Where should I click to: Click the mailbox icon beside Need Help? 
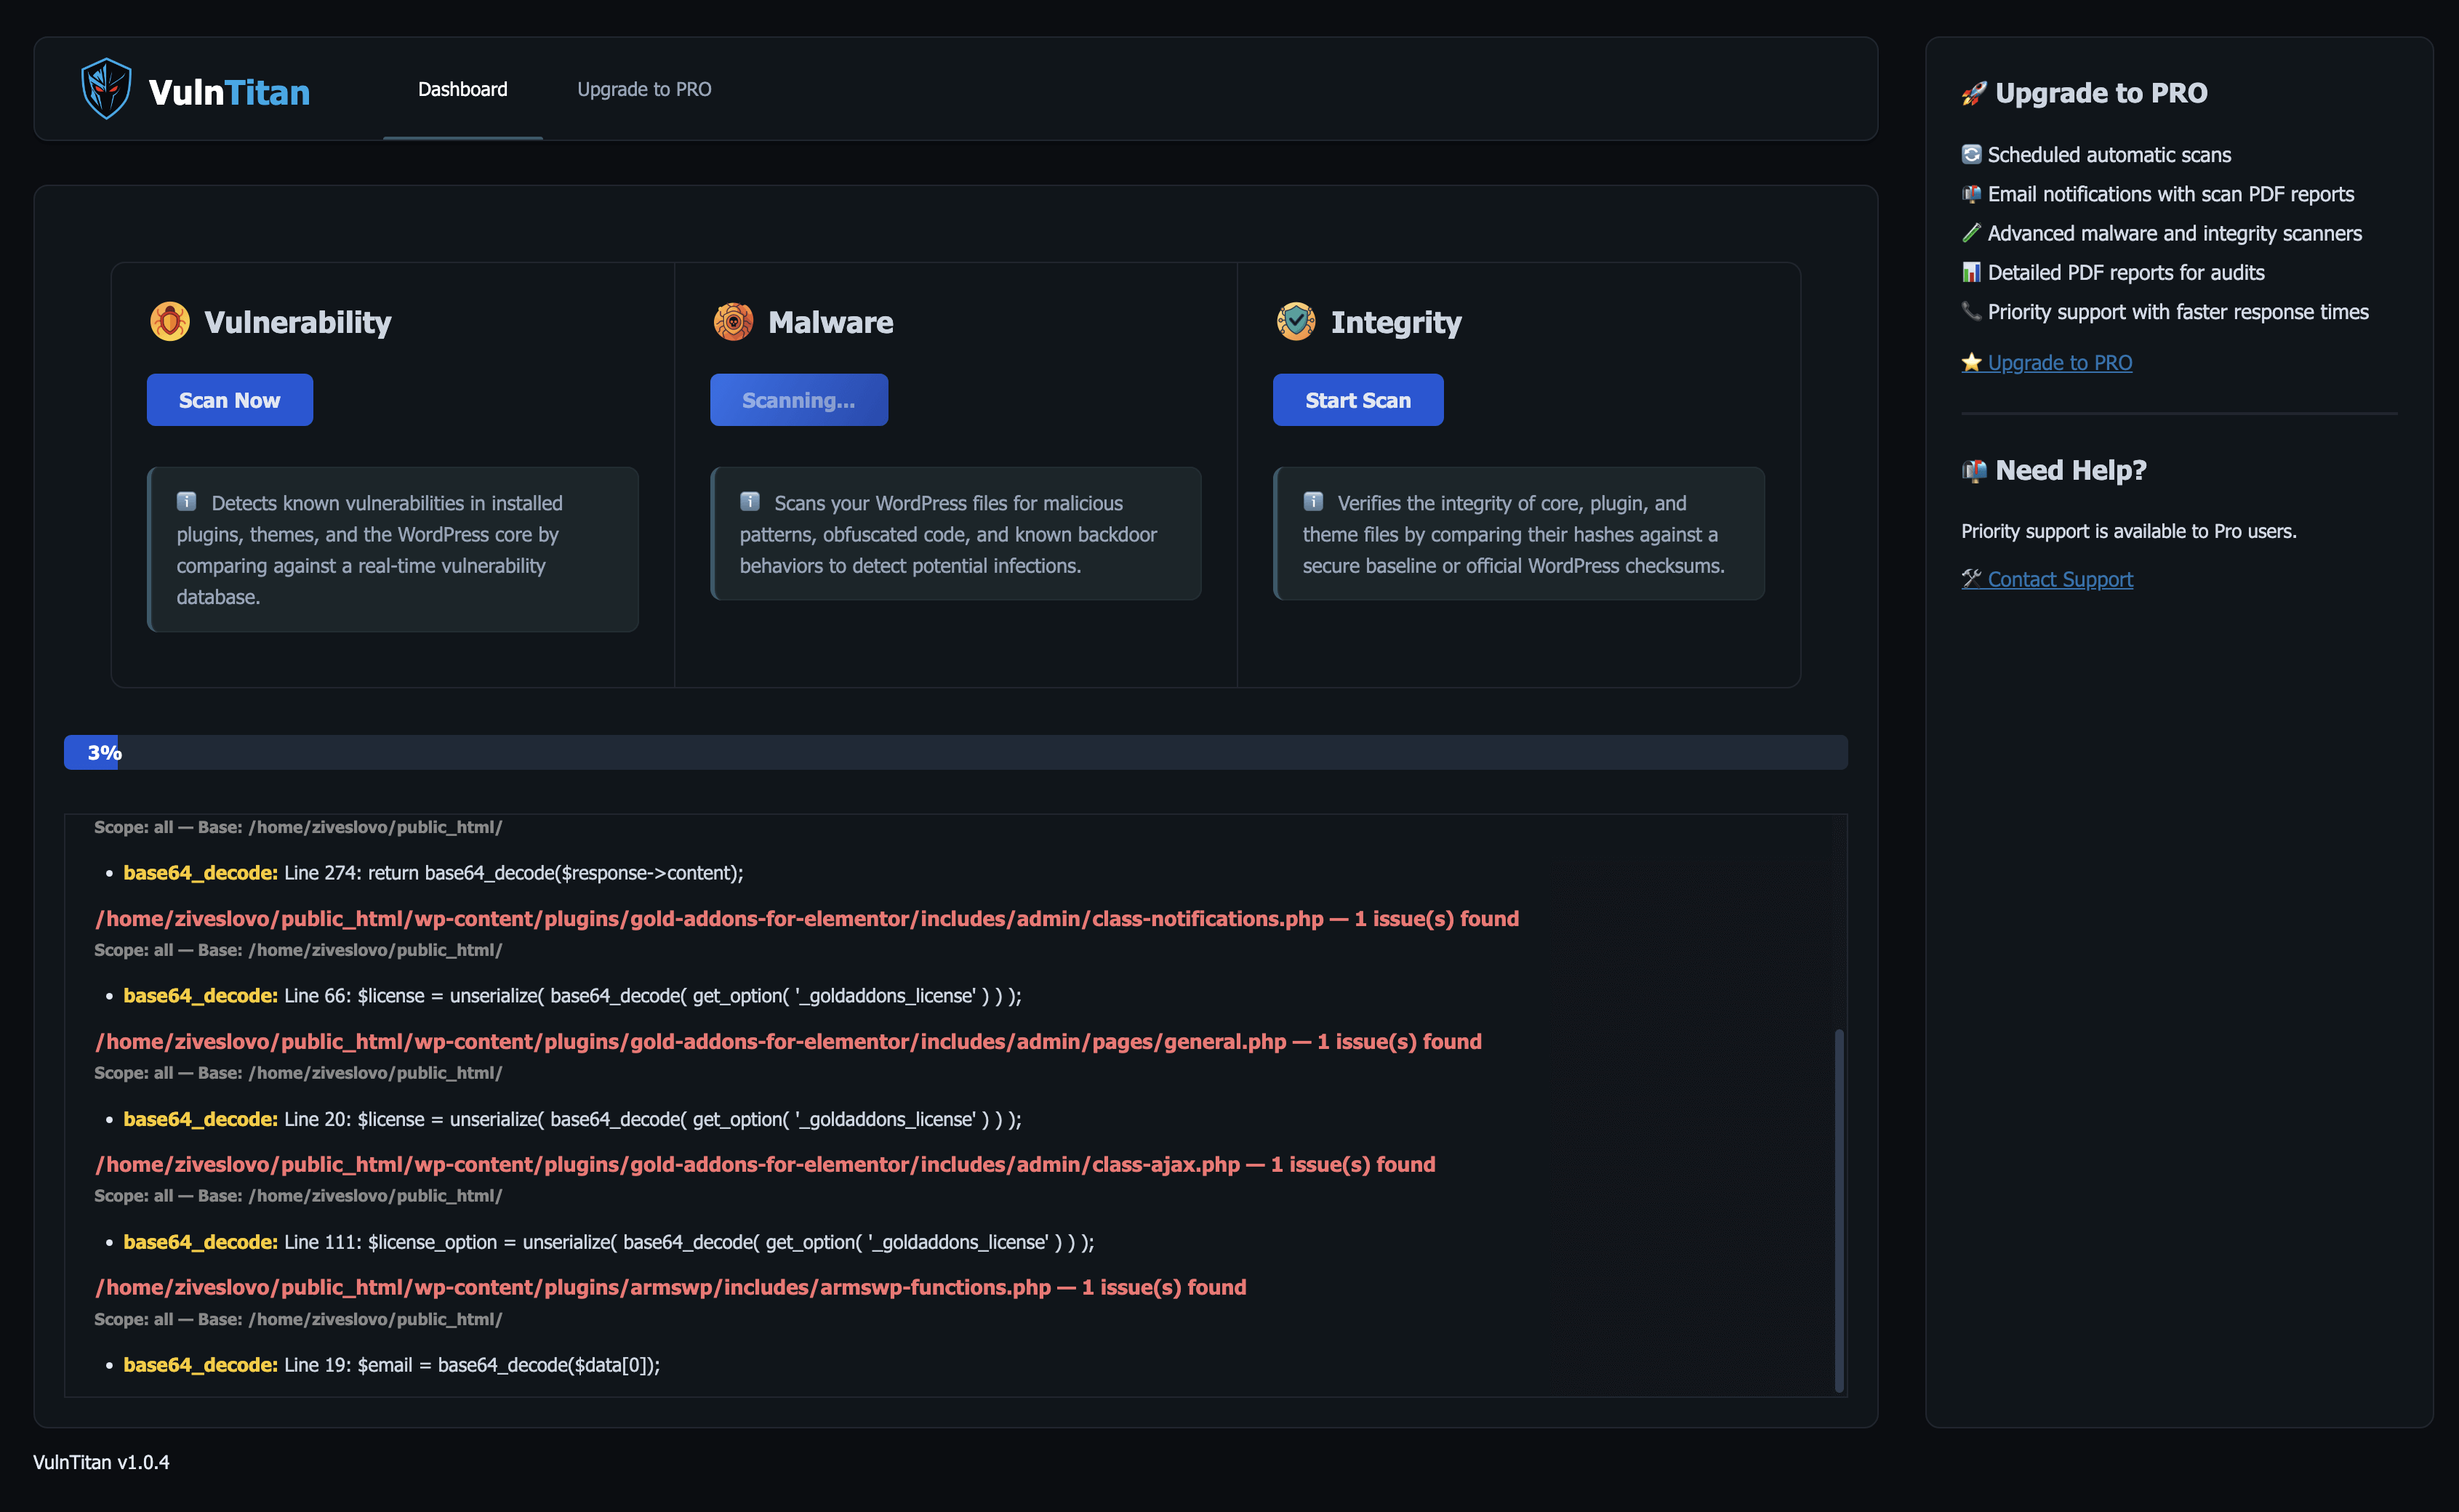pyautogui.click(x=1973, y=470)
